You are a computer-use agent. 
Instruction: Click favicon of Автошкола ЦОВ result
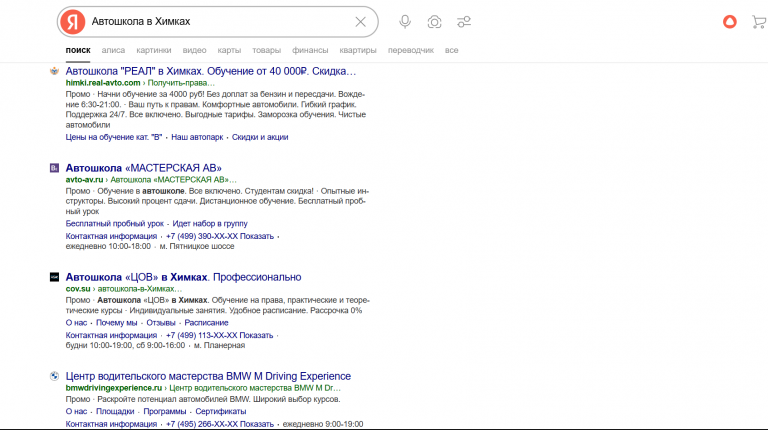[x=54, y=277]
